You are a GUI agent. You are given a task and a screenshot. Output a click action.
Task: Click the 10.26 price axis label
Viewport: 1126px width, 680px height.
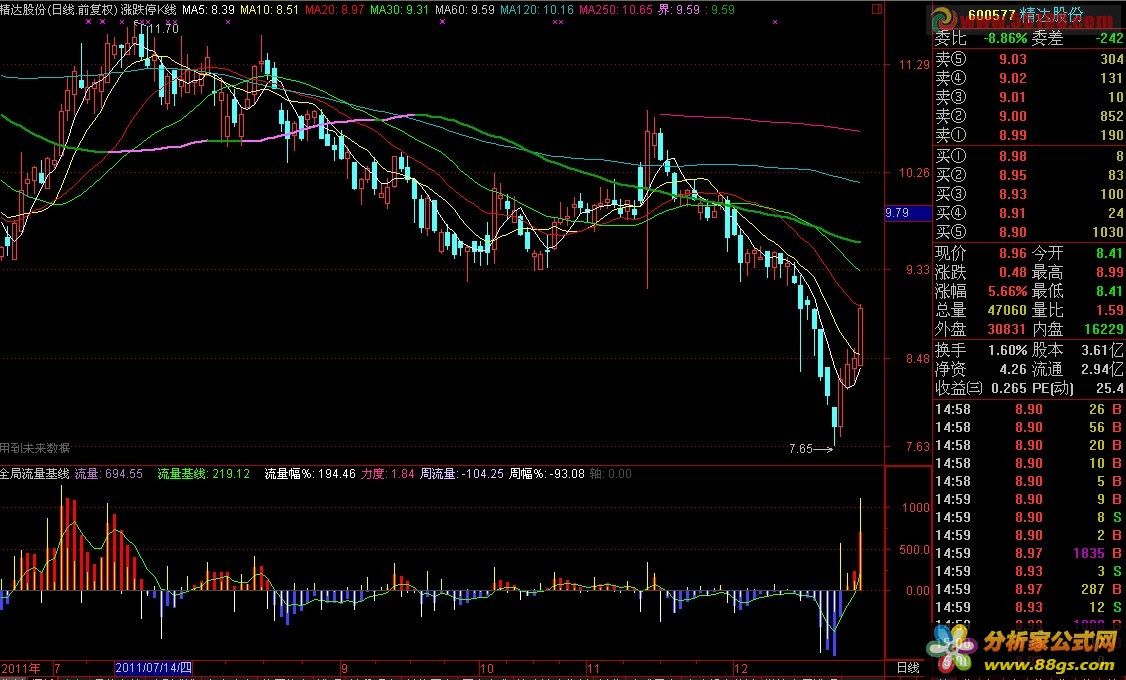pyautogui.click(x=913, y=172)
